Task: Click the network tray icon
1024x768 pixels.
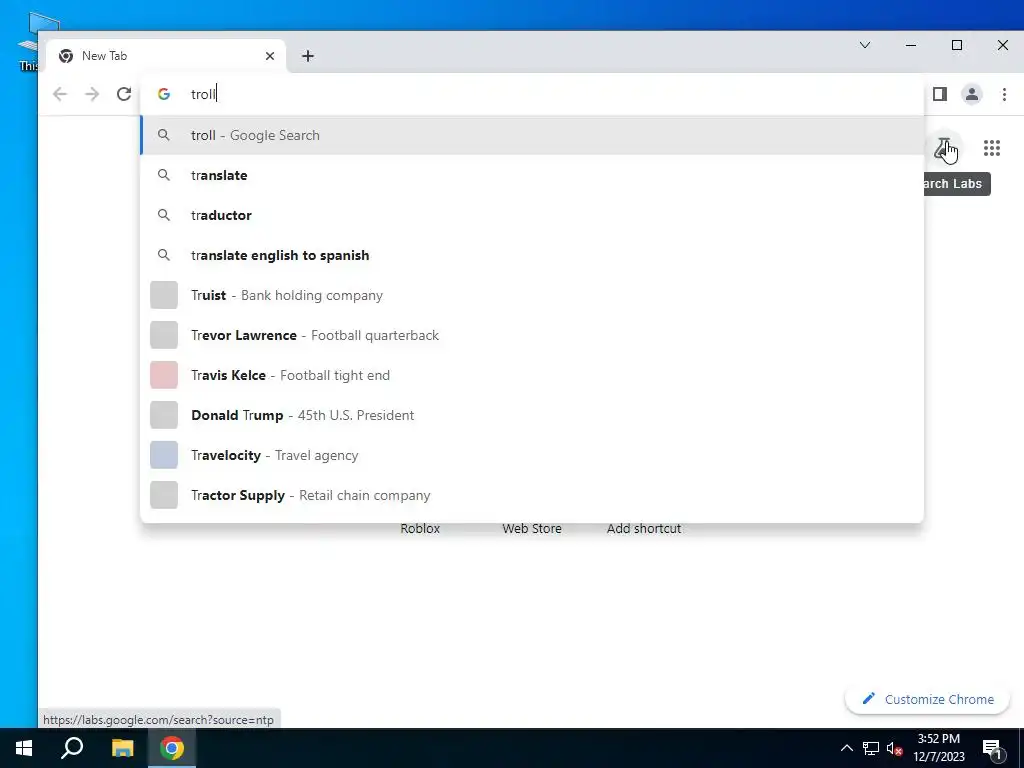Action: (x=871, y=748)
